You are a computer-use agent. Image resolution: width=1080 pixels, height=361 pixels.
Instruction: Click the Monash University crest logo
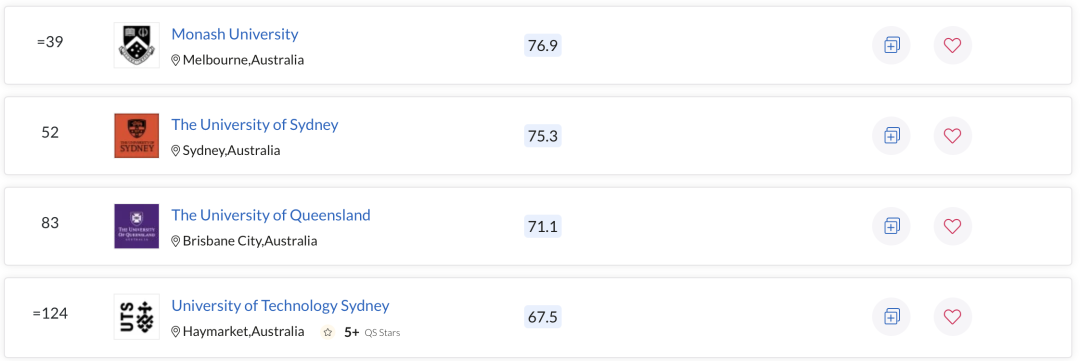pyautogui.click(x=136, y=45)
